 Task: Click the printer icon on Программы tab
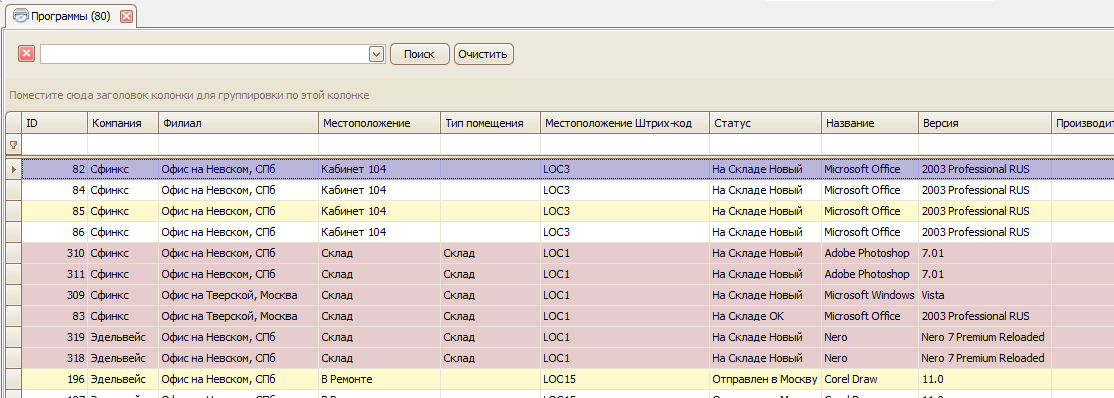(21, 16)
